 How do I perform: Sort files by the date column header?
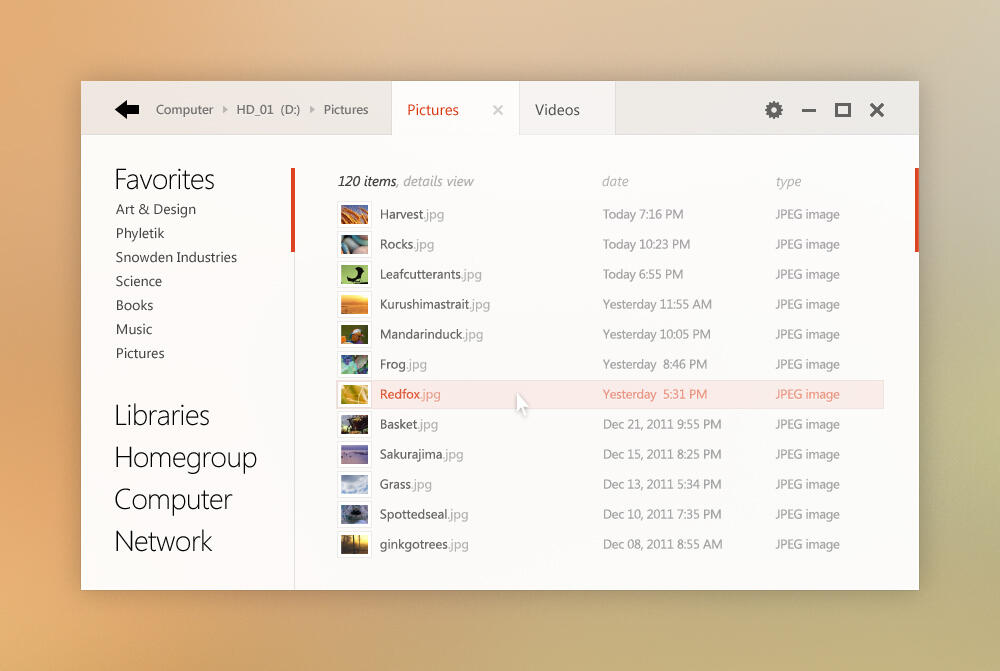click(615, 182)
